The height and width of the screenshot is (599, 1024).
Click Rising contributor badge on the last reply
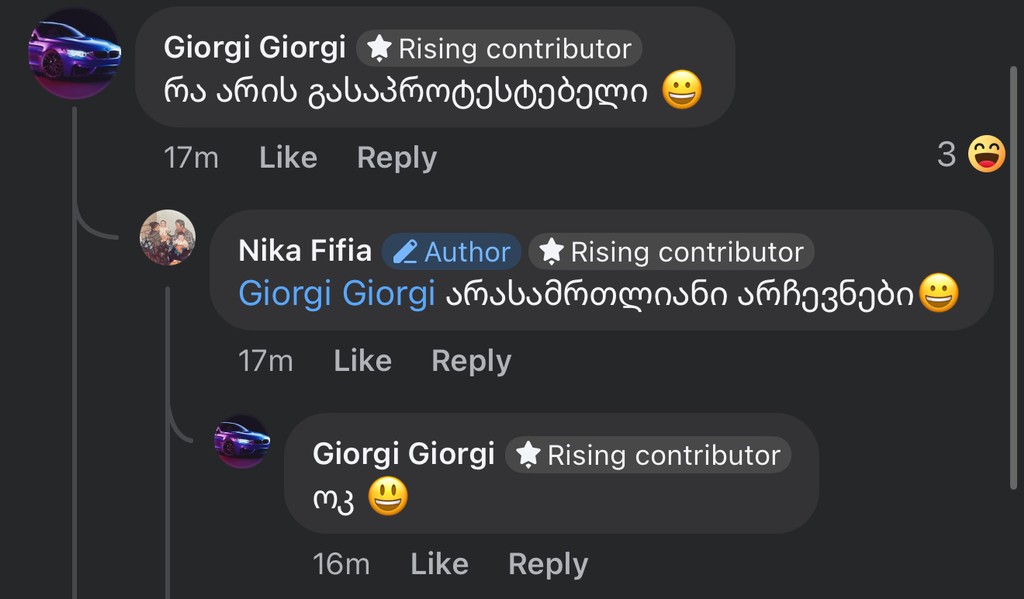(648, 455)
